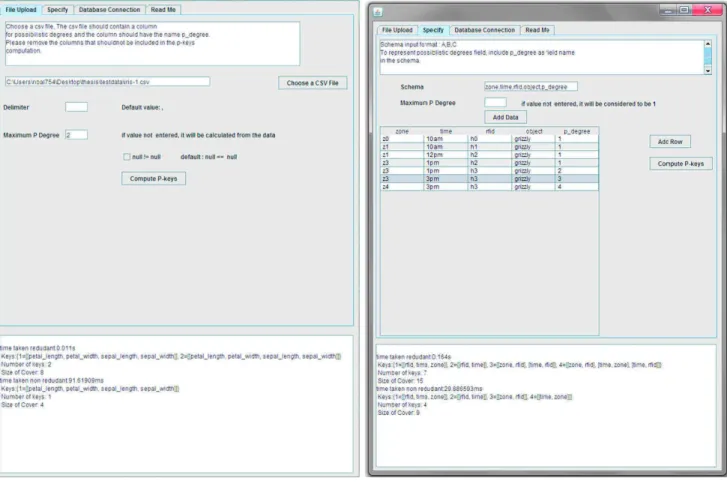Viewport: 727px width, 493px height.
Task: Click 'time taken redudant:0.011s' in the left output
Action: point(38,348)
